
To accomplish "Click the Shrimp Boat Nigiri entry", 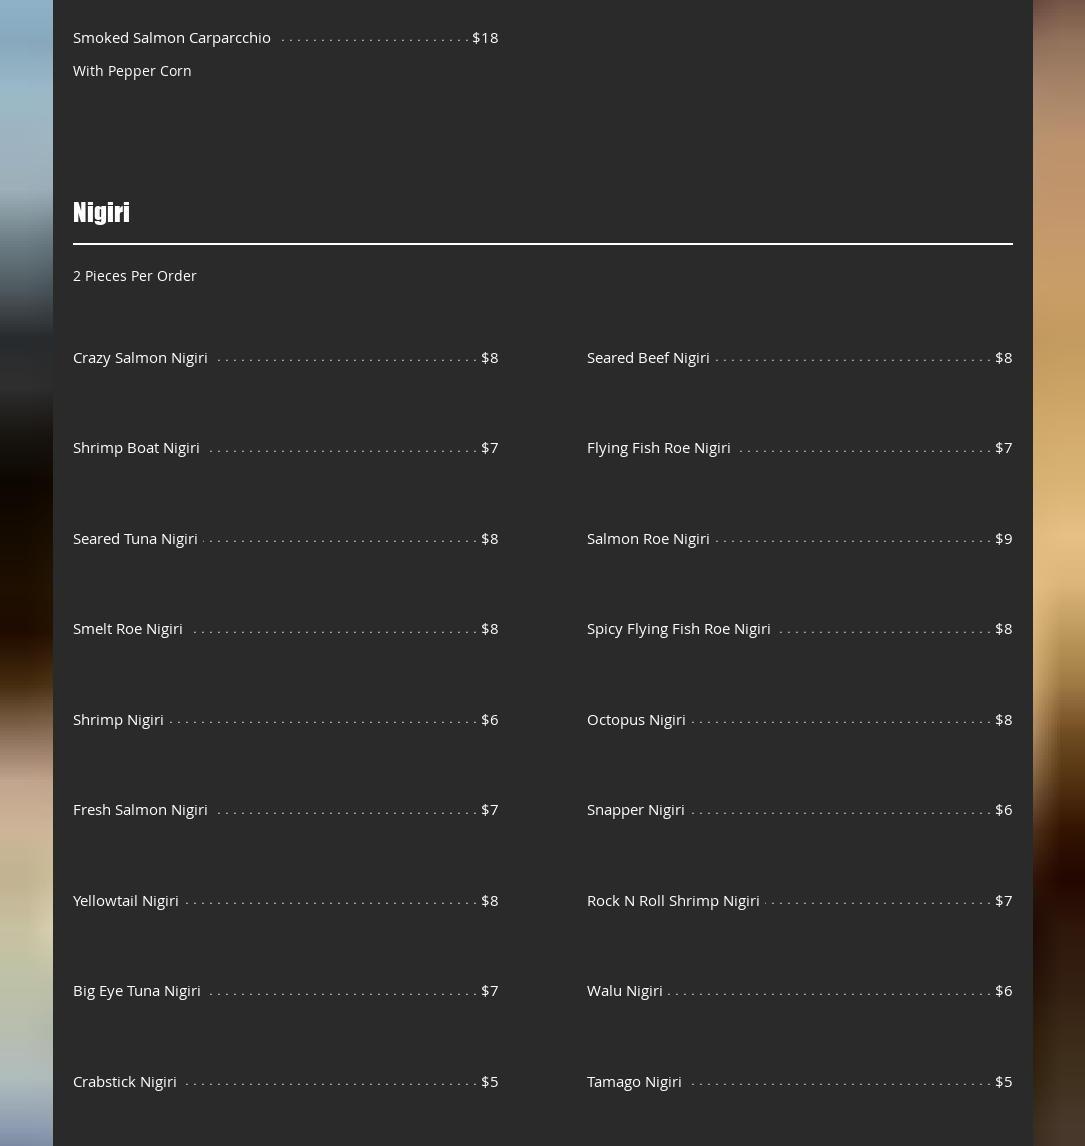I will point(136,448).
